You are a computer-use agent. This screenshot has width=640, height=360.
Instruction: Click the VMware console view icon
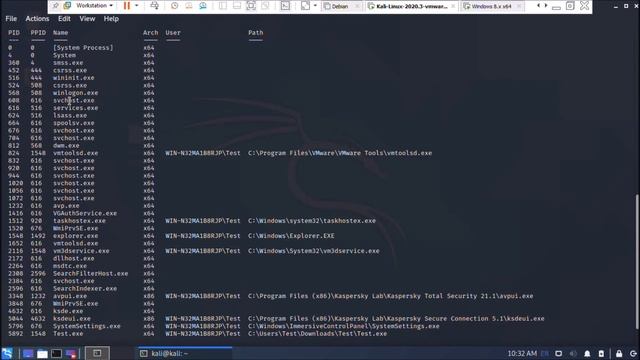tap(285, 6)
